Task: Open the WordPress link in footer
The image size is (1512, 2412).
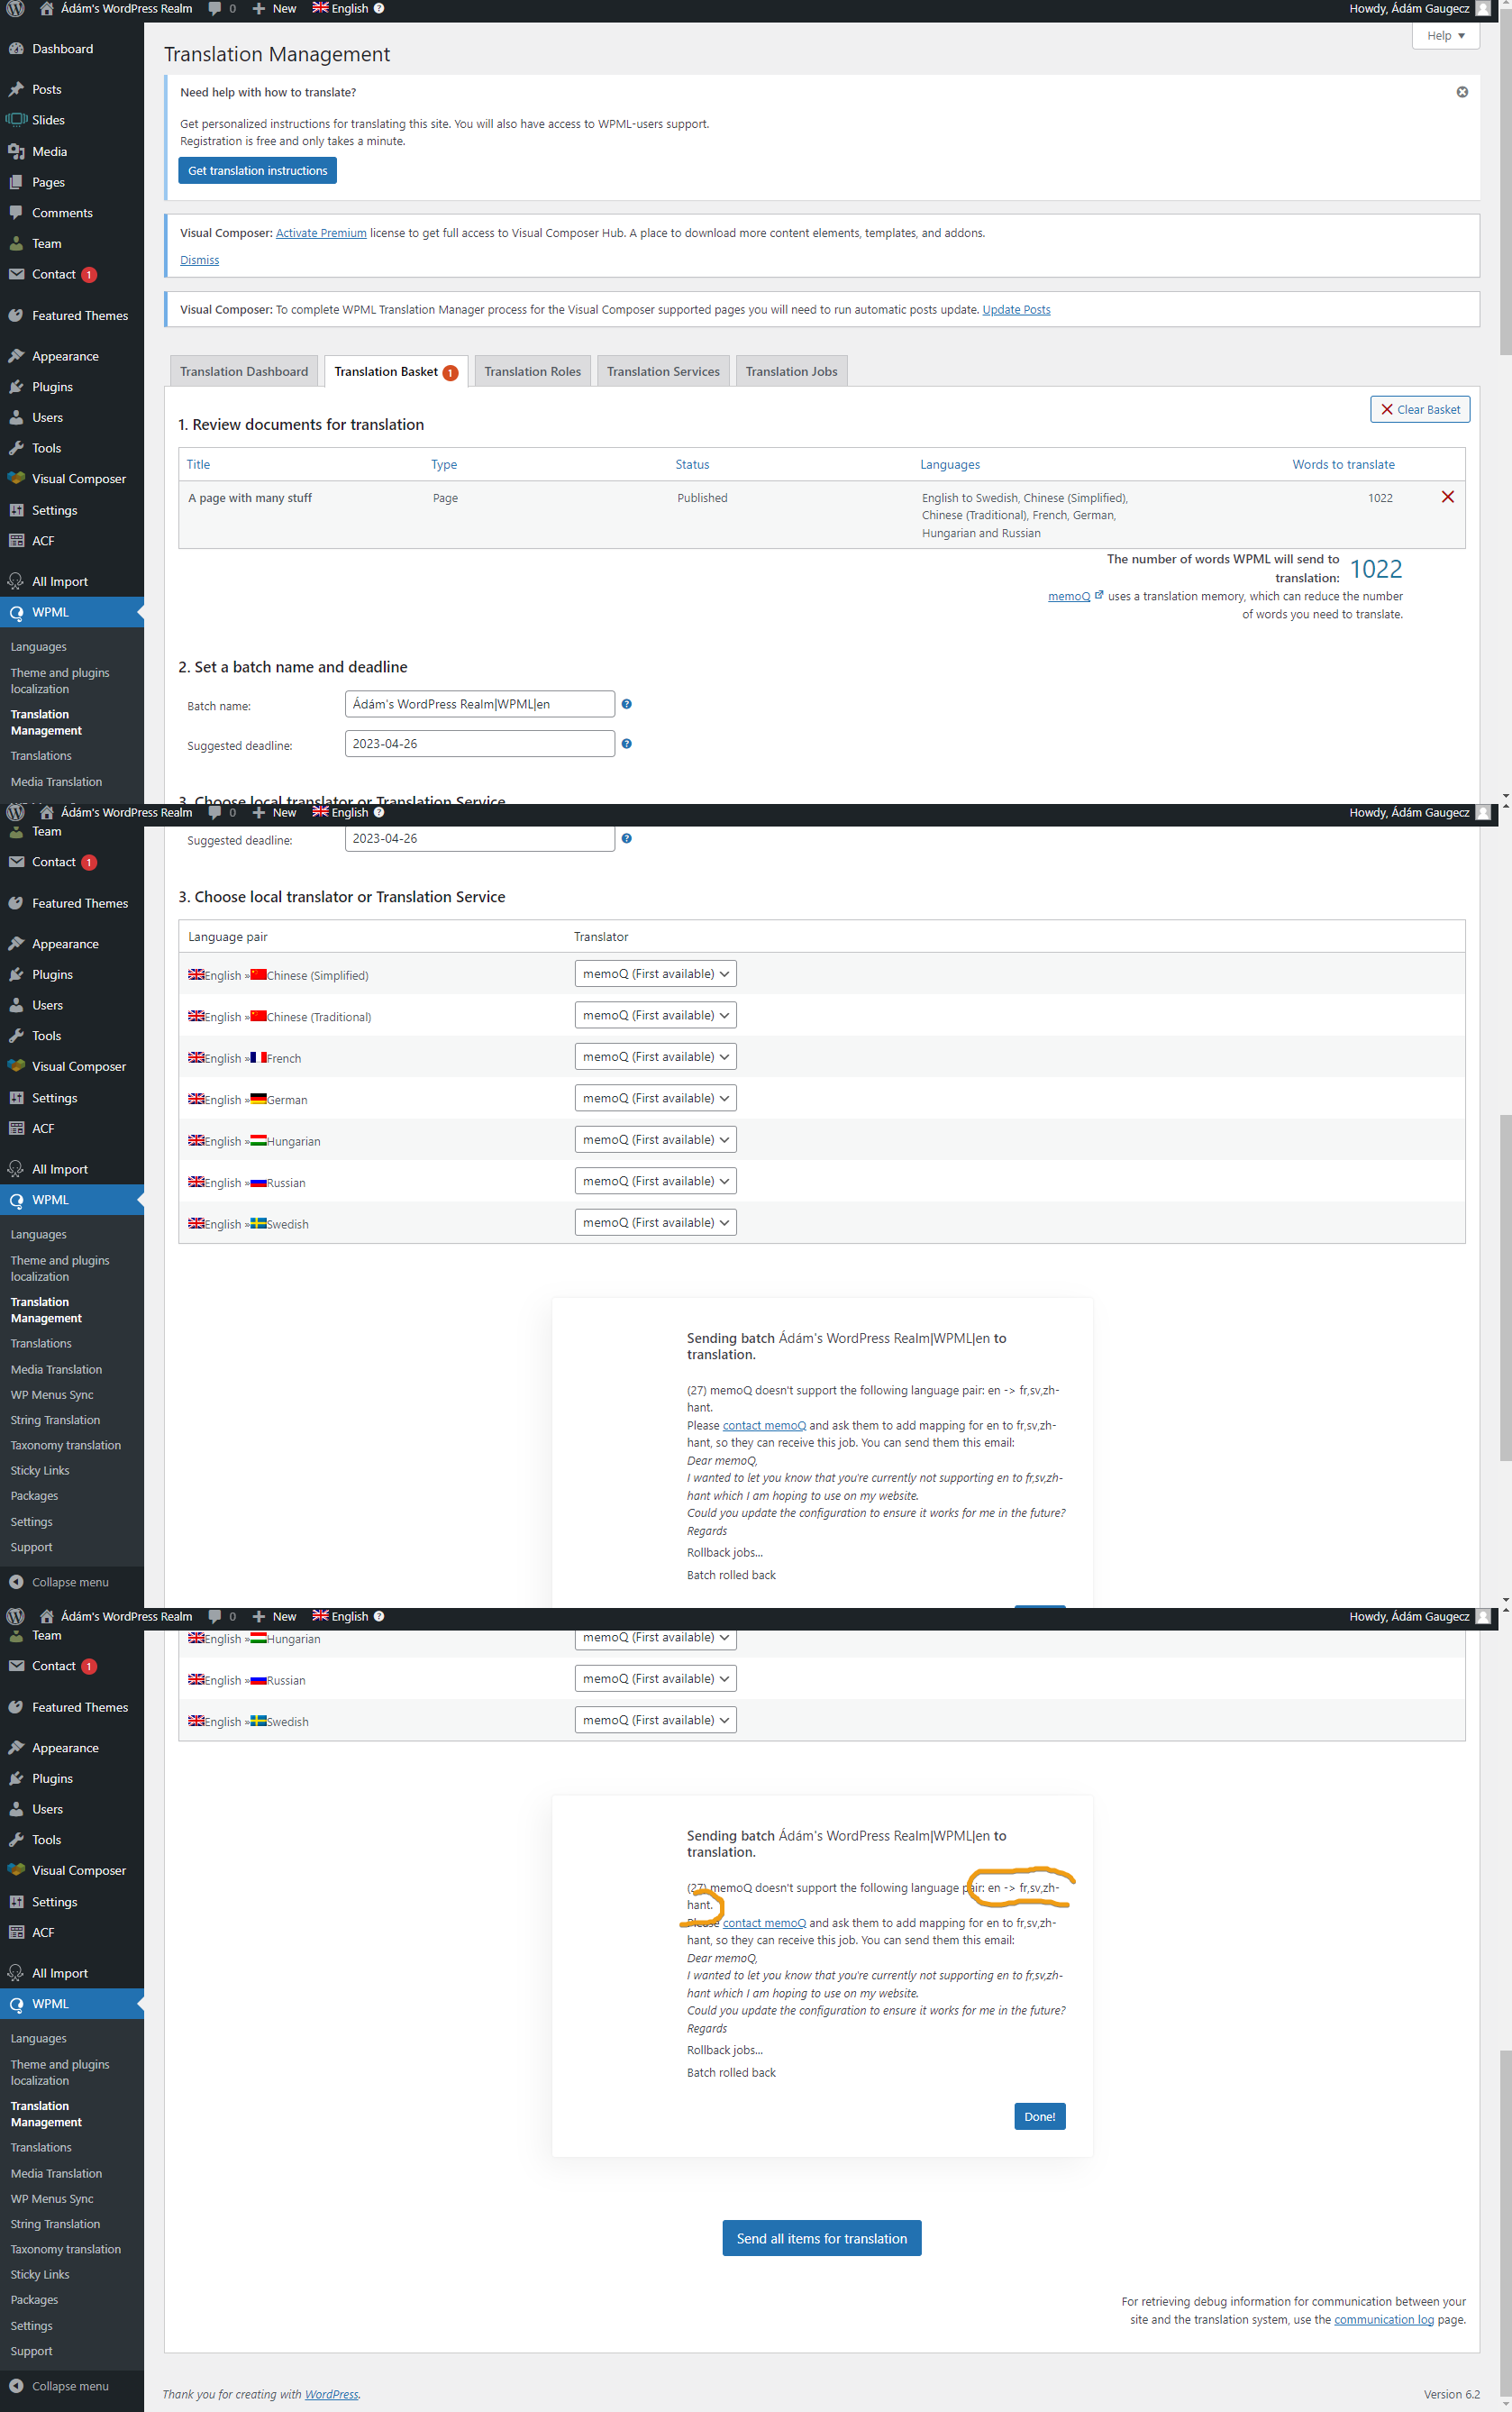Action: tap(332, 2395)
